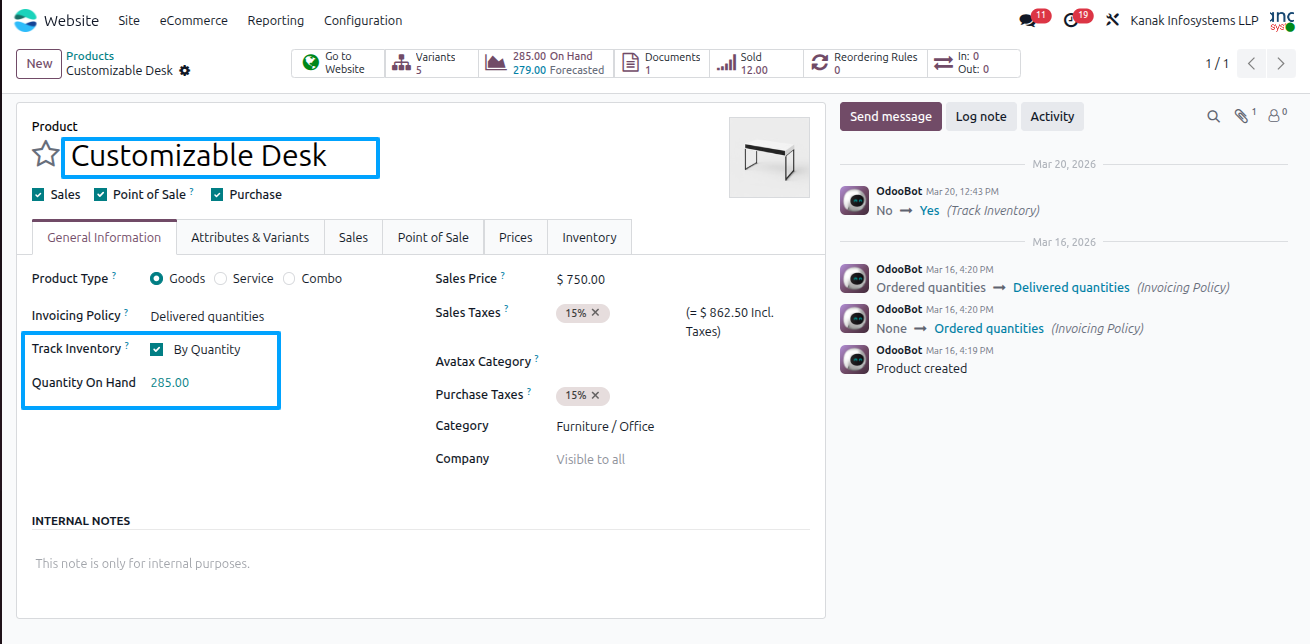
Task: Open Products breadcrumb link
Action: (x=90, y=56)
